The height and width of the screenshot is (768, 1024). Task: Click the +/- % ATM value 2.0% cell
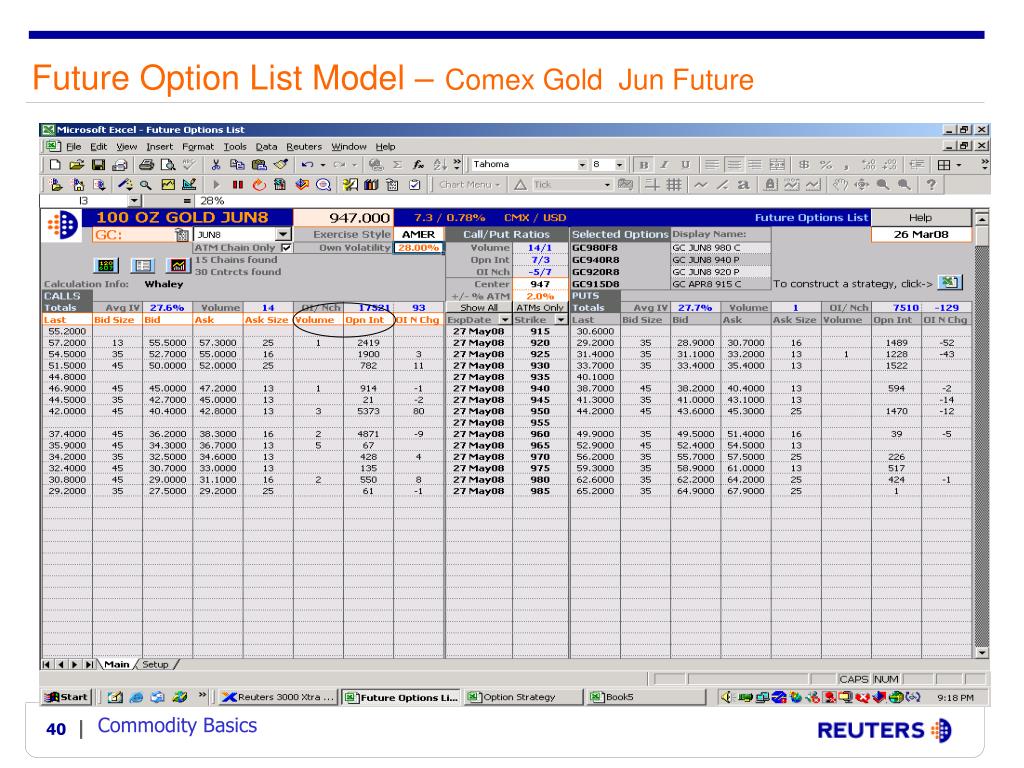[540, 296]
